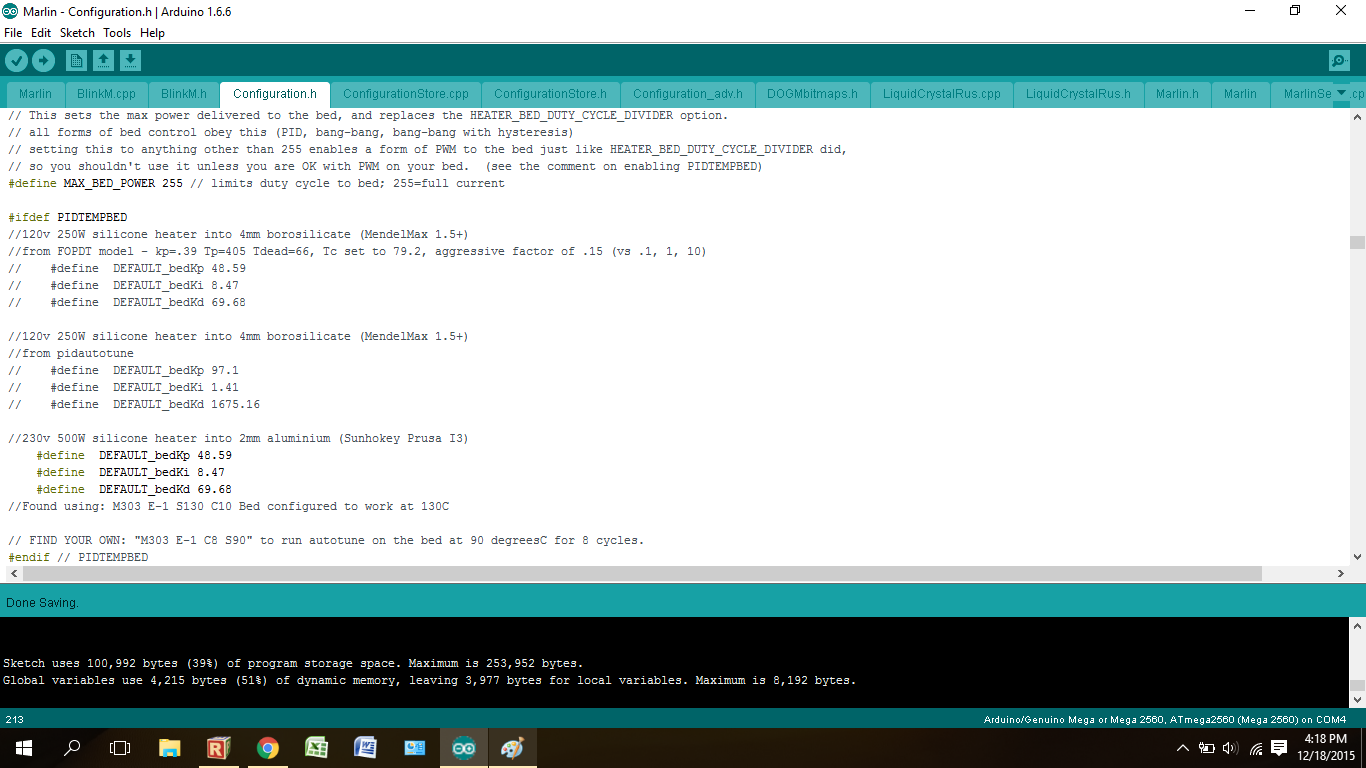1366x768 pixels.
Task: Open the Help menu
Action: pos(152,33)
